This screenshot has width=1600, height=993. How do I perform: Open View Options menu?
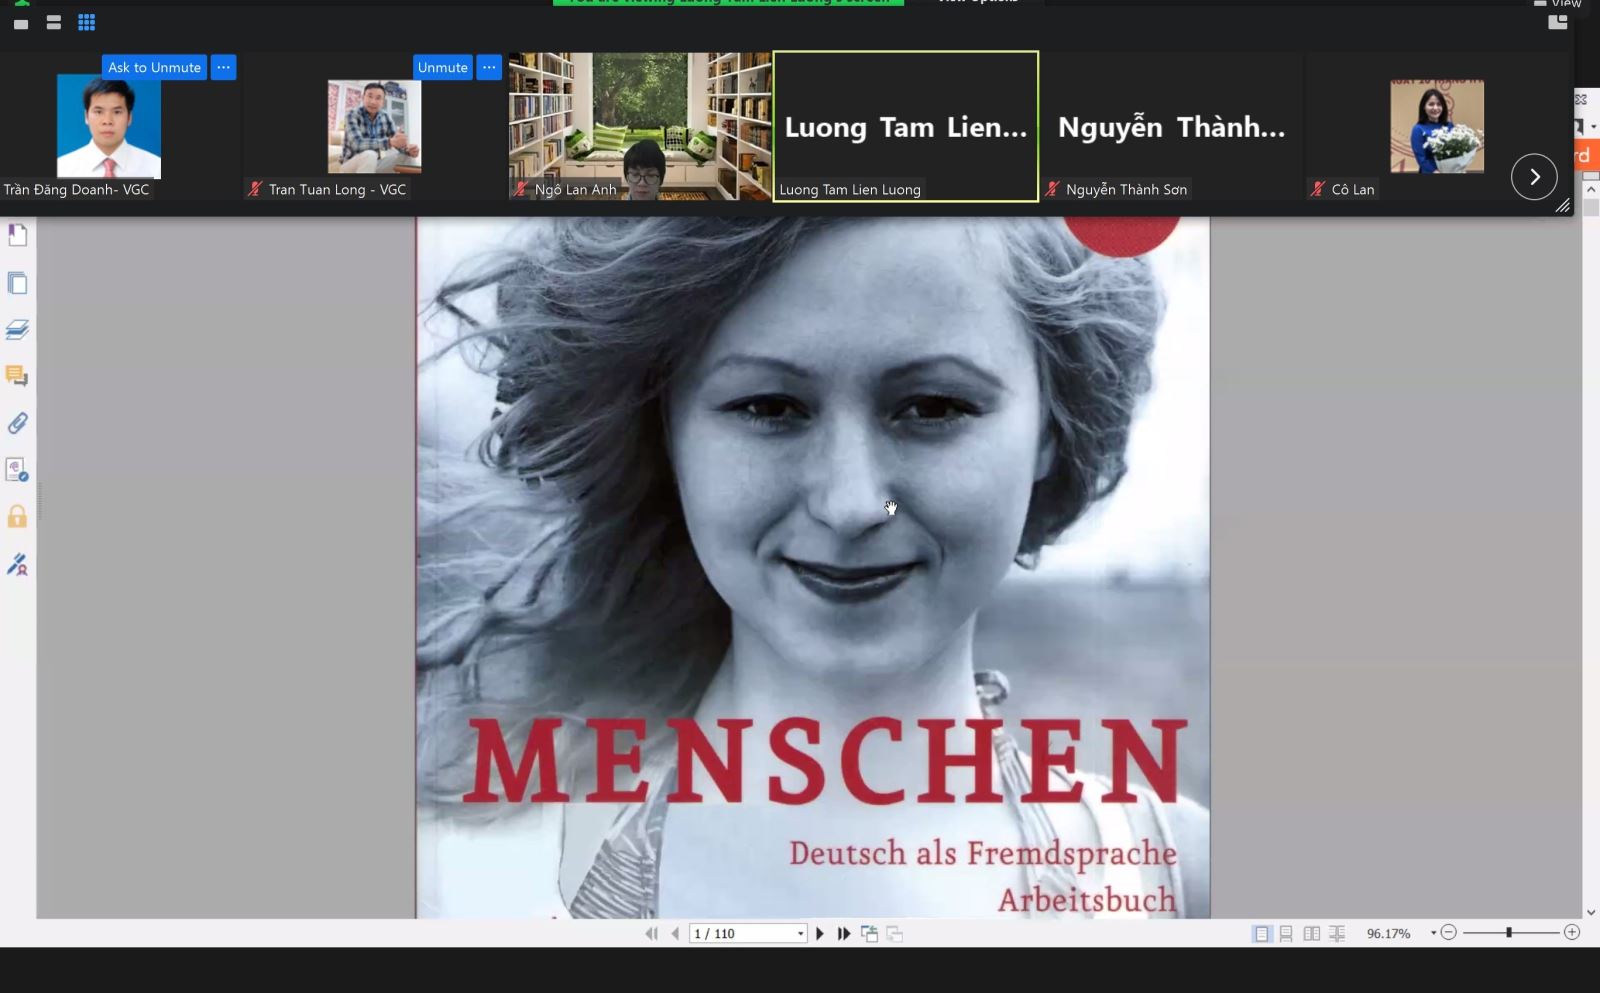[x=978, y=2]
